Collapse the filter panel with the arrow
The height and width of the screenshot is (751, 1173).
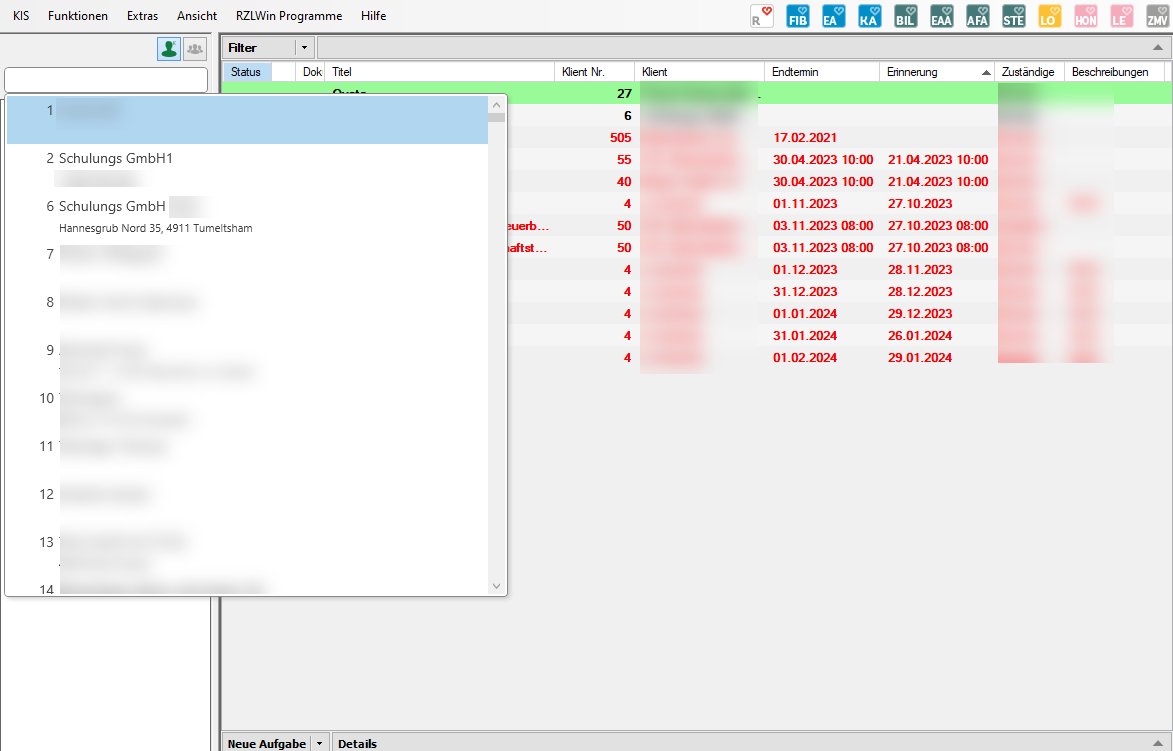click(1157, 48)
